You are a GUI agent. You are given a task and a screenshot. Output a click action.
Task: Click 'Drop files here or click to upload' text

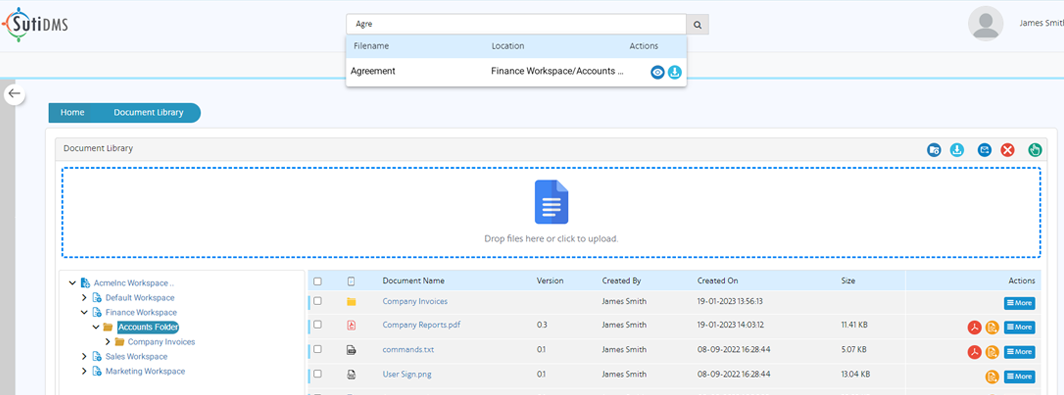(551, 239)
